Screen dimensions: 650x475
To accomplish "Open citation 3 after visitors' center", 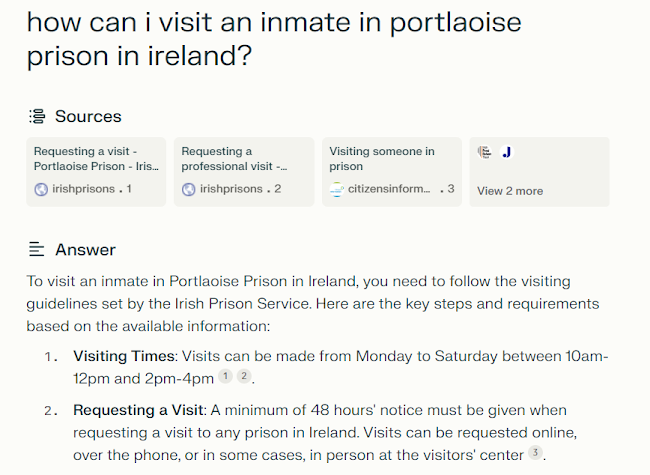I will [x=536, y=454].
